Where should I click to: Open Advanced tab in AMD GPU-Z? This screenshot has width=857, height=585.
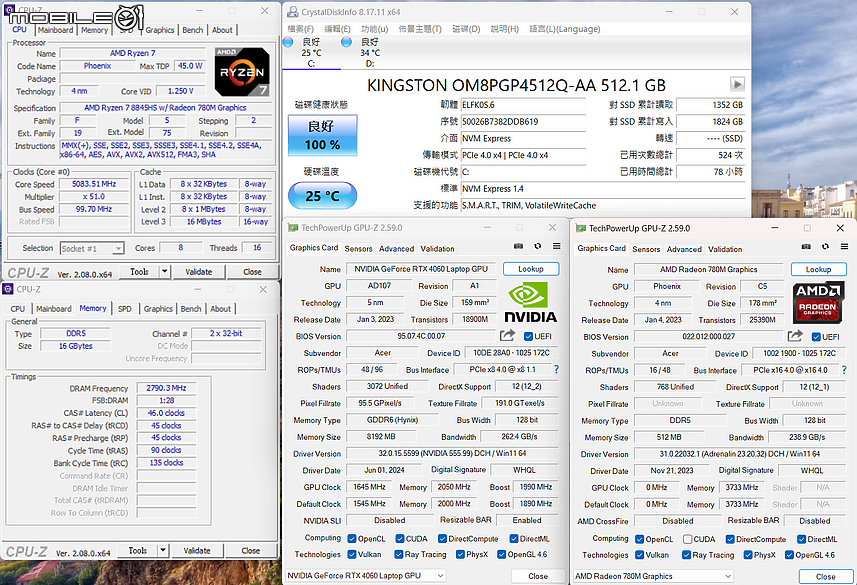tap(684, 249)
